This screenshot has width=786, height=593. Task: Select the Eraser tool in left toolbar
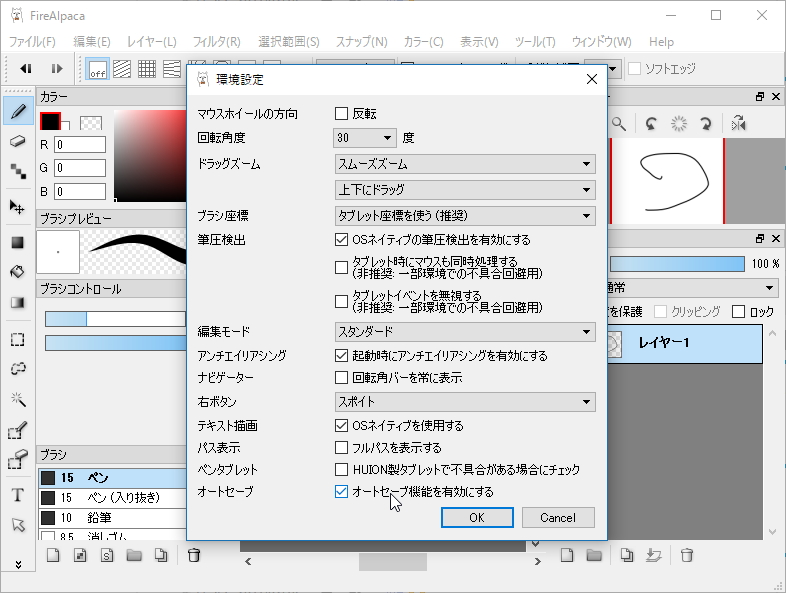pos(18,141)
